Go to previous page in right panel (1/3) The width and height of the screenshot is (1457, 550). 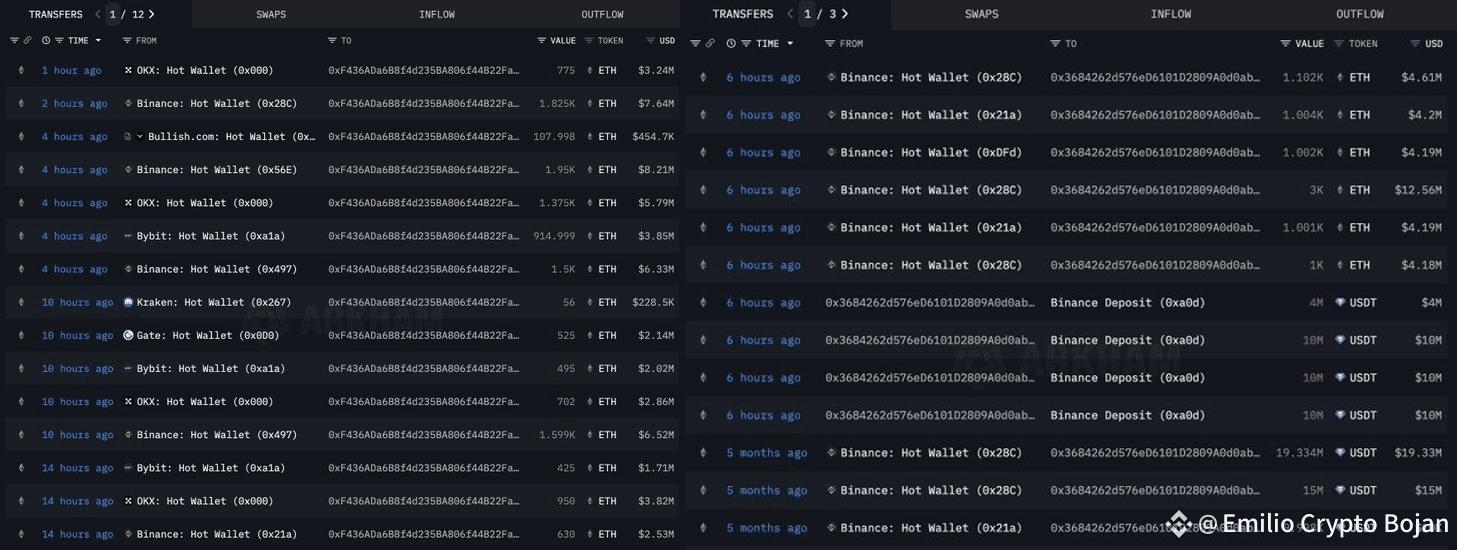coord(791,14)
